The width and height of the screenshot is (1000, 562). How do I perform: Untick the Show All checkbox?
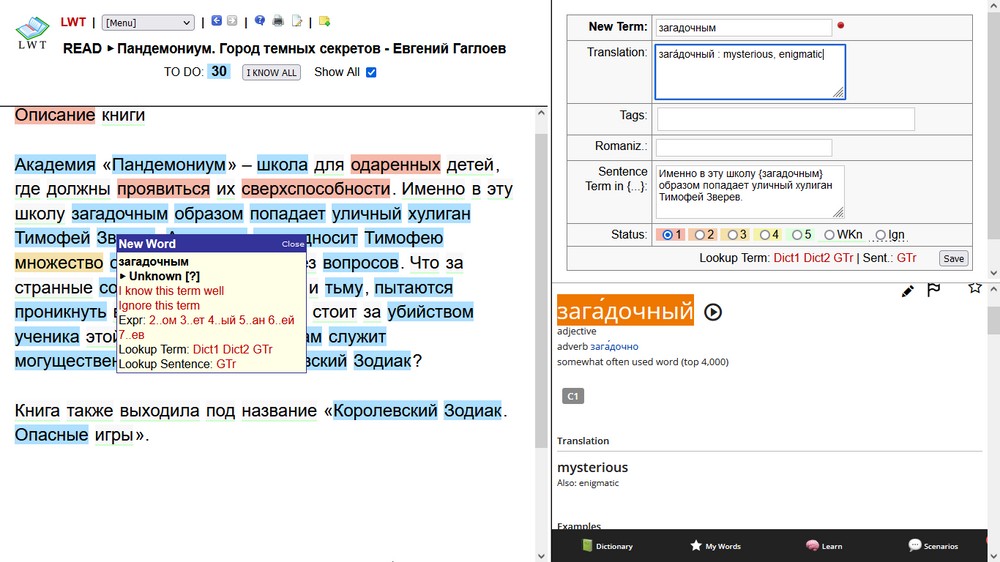(371, 72)
